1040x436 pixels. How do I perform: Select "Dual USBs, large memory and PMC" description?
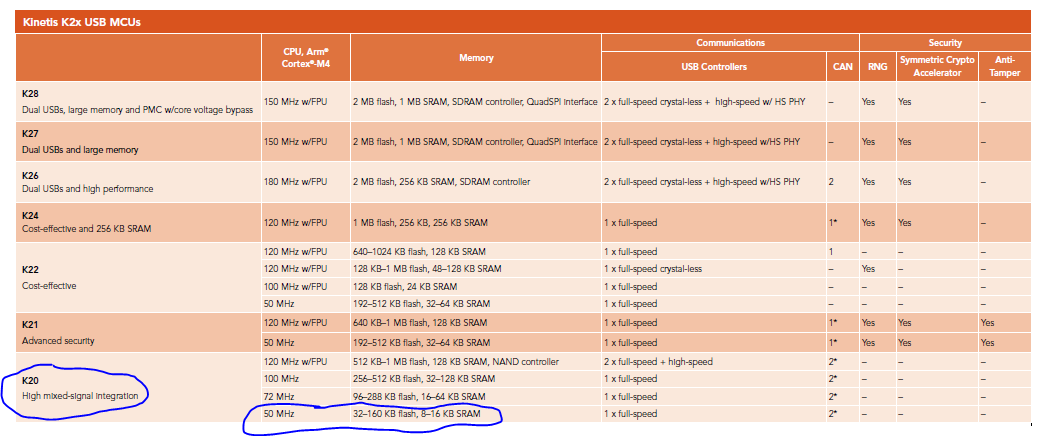tap(137, 110)
